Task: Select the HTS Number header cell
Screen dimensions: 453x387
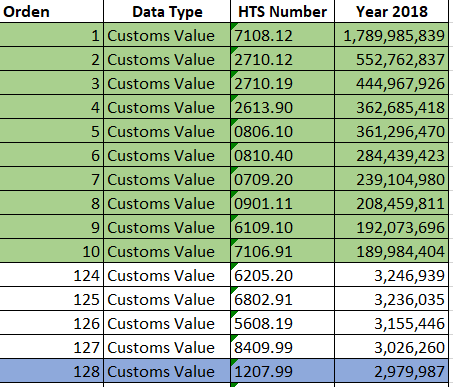Action: coord(282,11)
